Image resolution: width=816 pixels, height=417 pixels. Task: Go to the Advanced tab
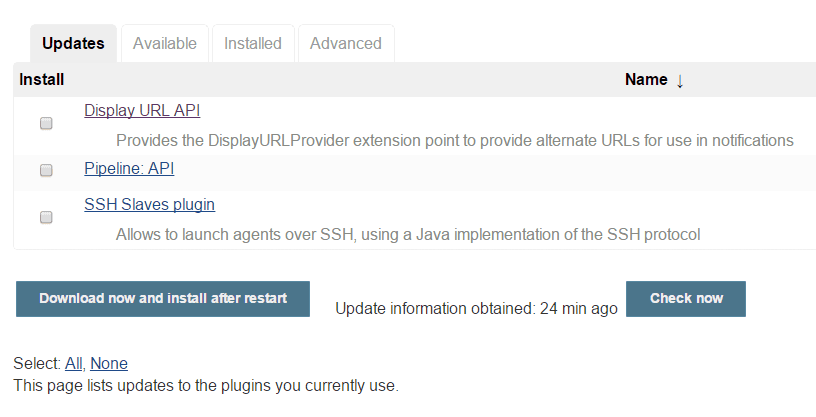[x=346, y=43]
